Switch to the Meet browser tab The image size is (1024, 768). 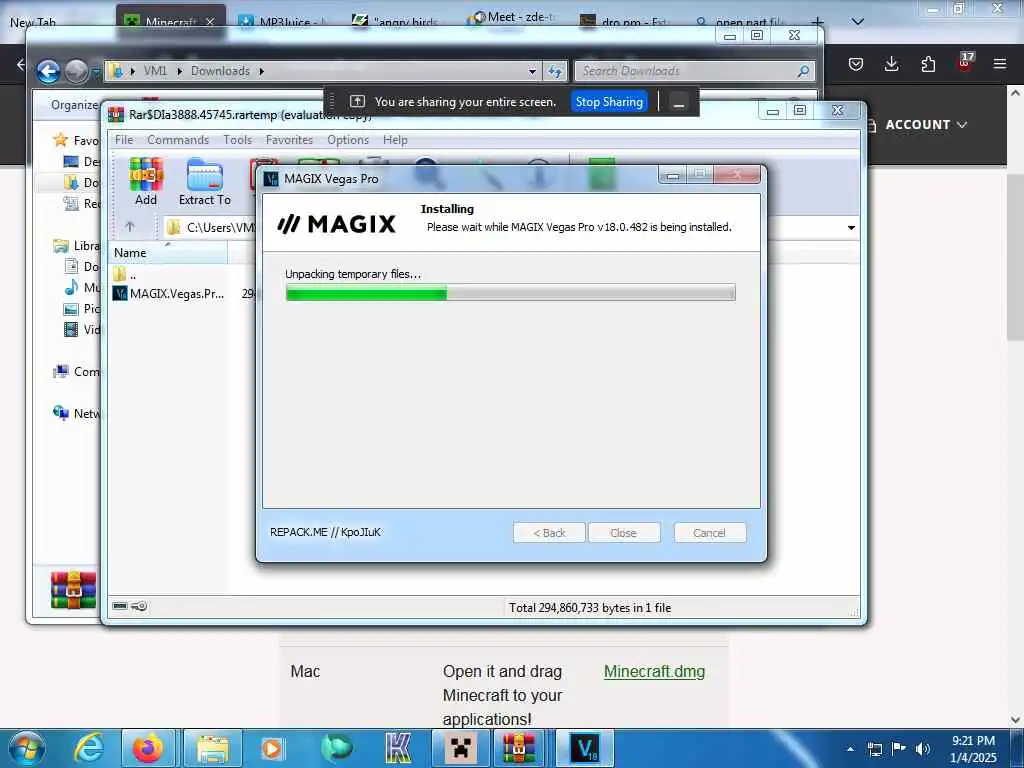point(513,18)
